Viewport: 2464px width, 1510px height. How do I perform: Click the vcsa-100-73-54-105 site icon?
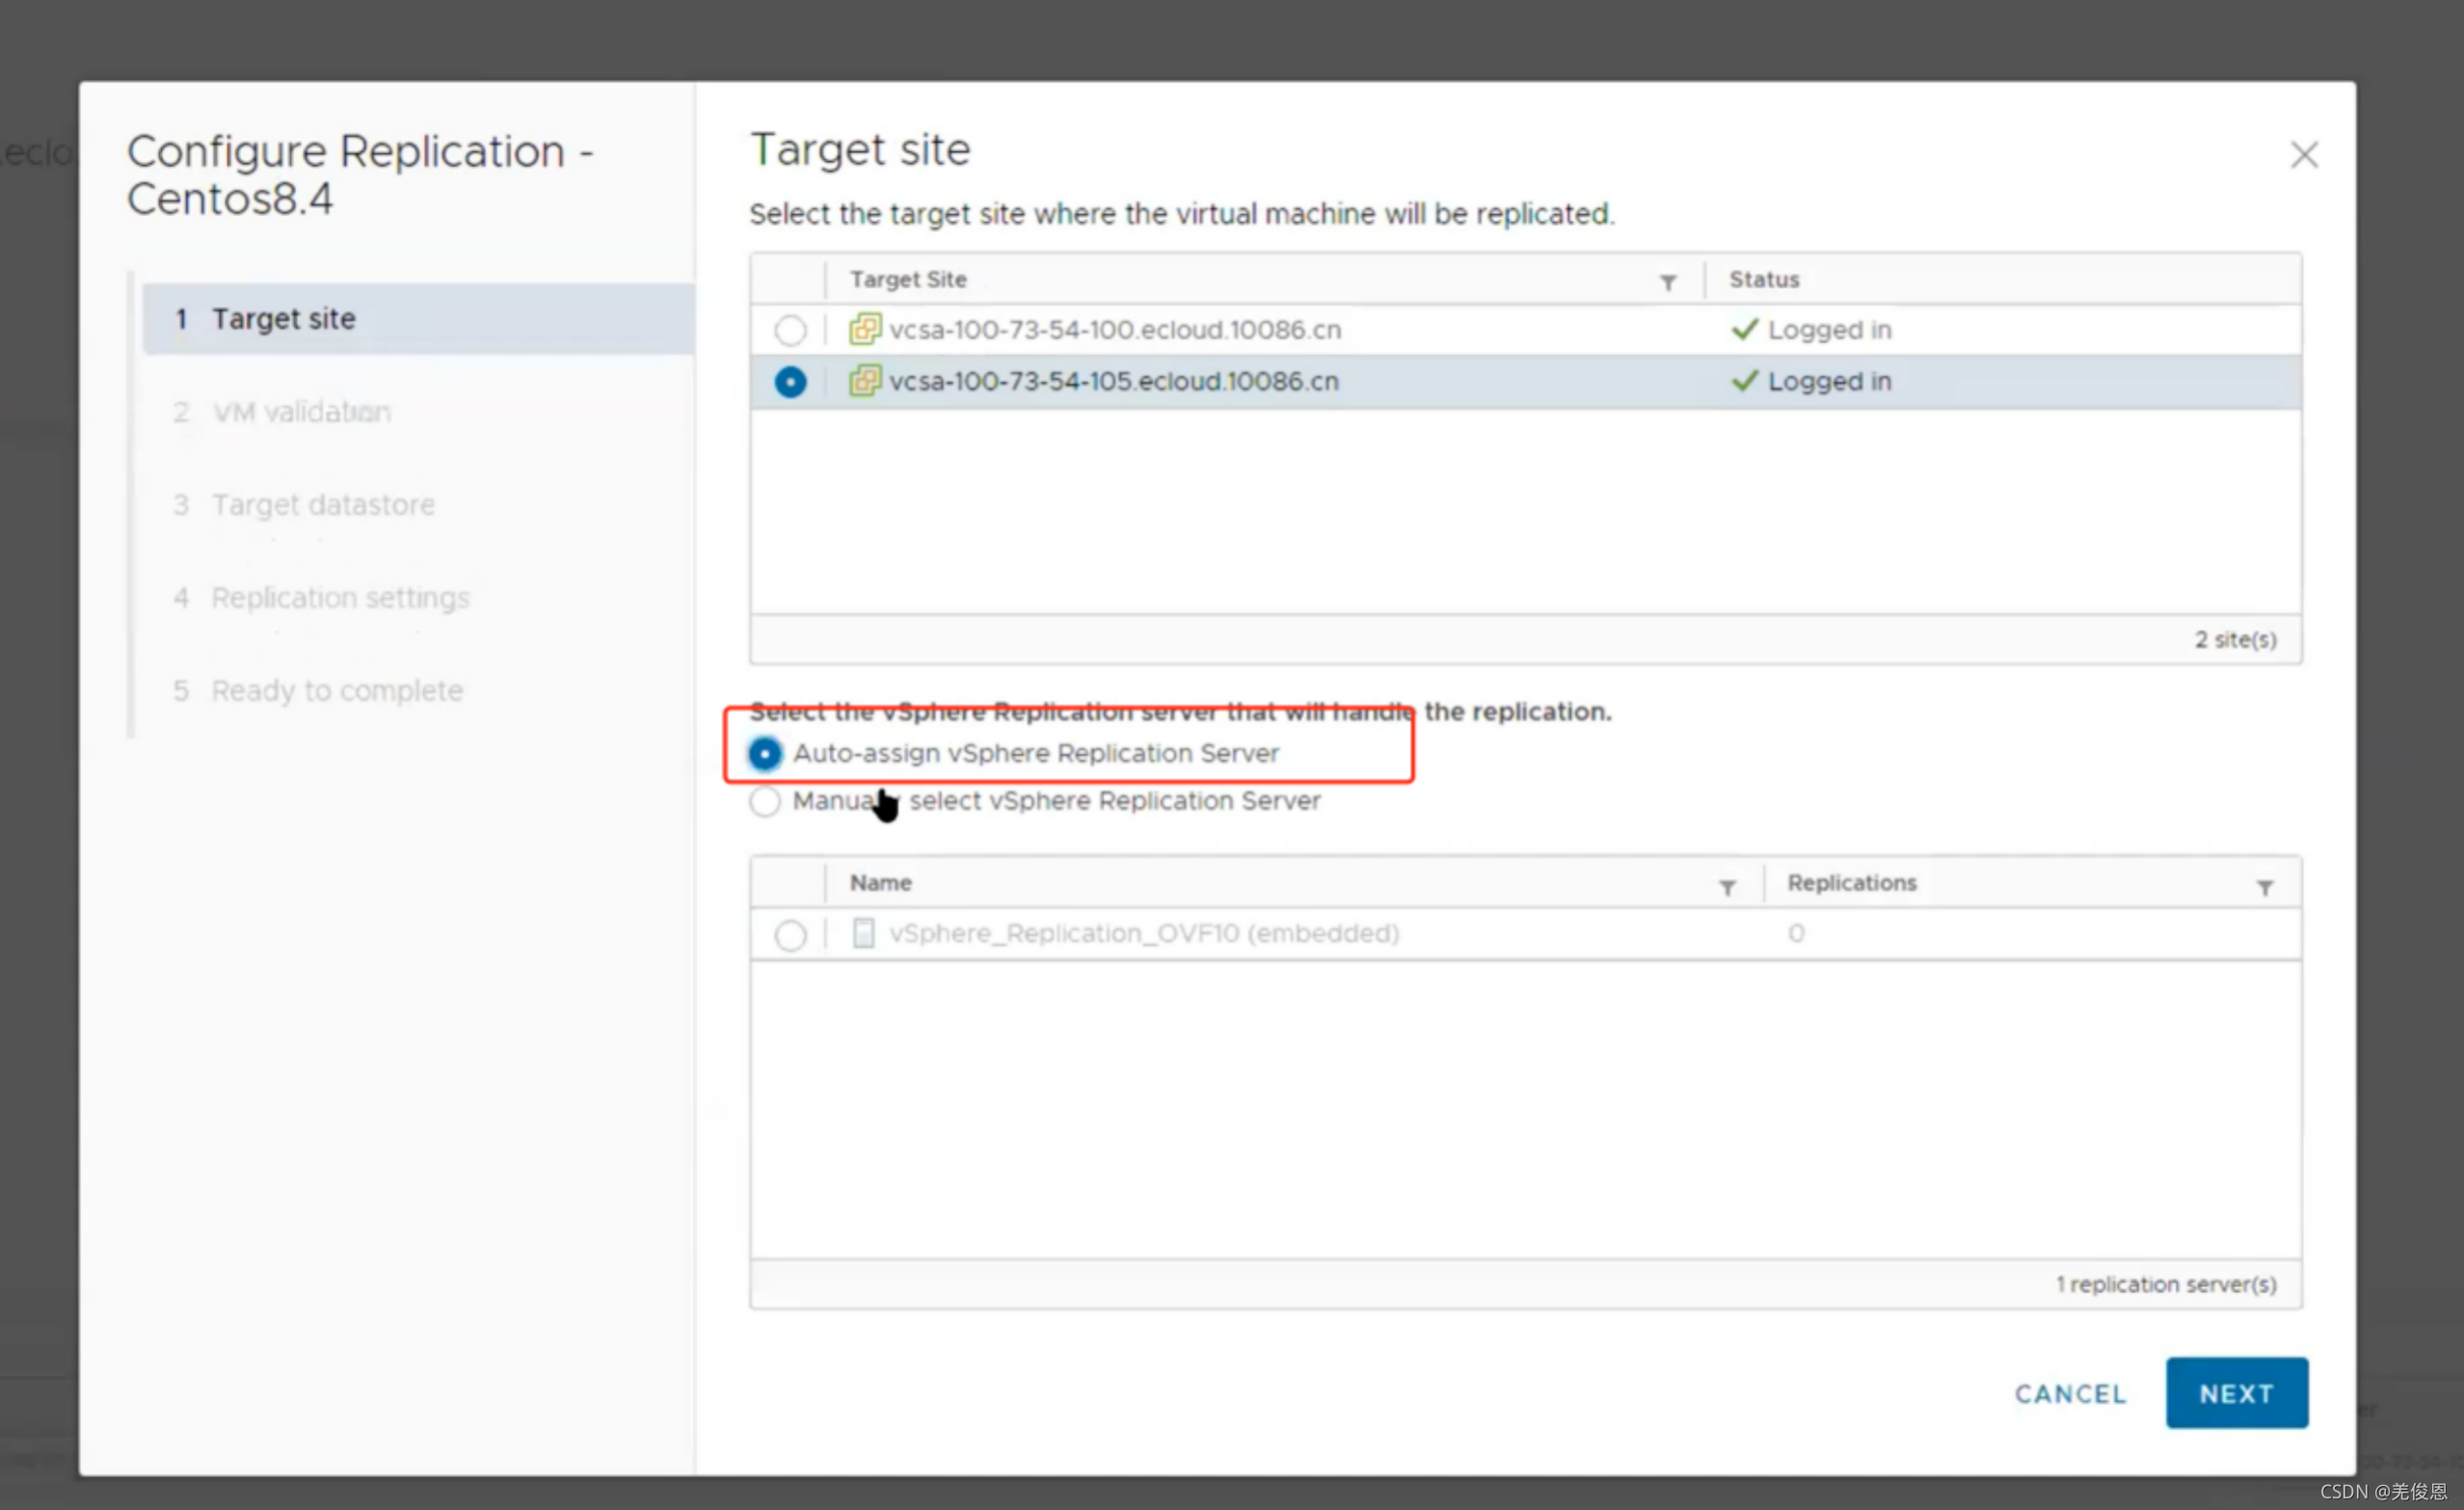pos(864,381)
